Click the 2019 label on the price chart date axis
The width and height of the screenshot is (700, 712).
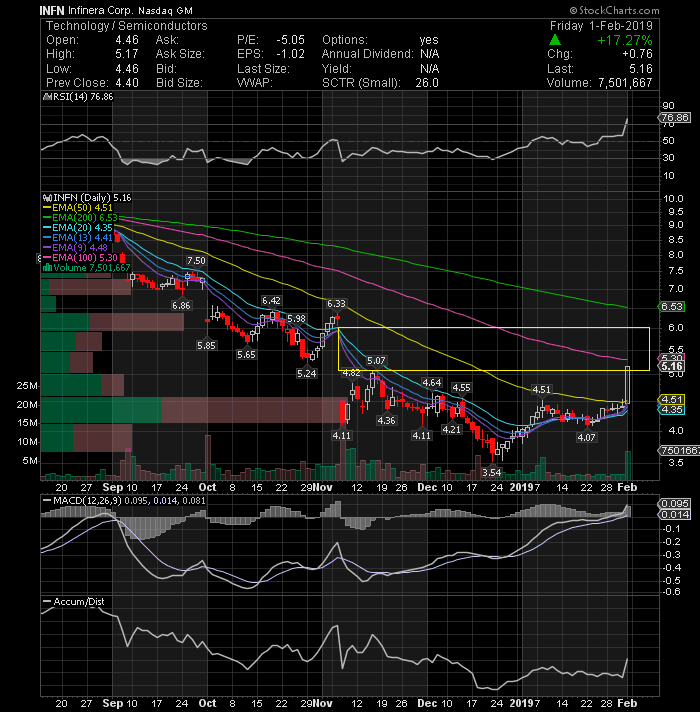pos(522,487)
